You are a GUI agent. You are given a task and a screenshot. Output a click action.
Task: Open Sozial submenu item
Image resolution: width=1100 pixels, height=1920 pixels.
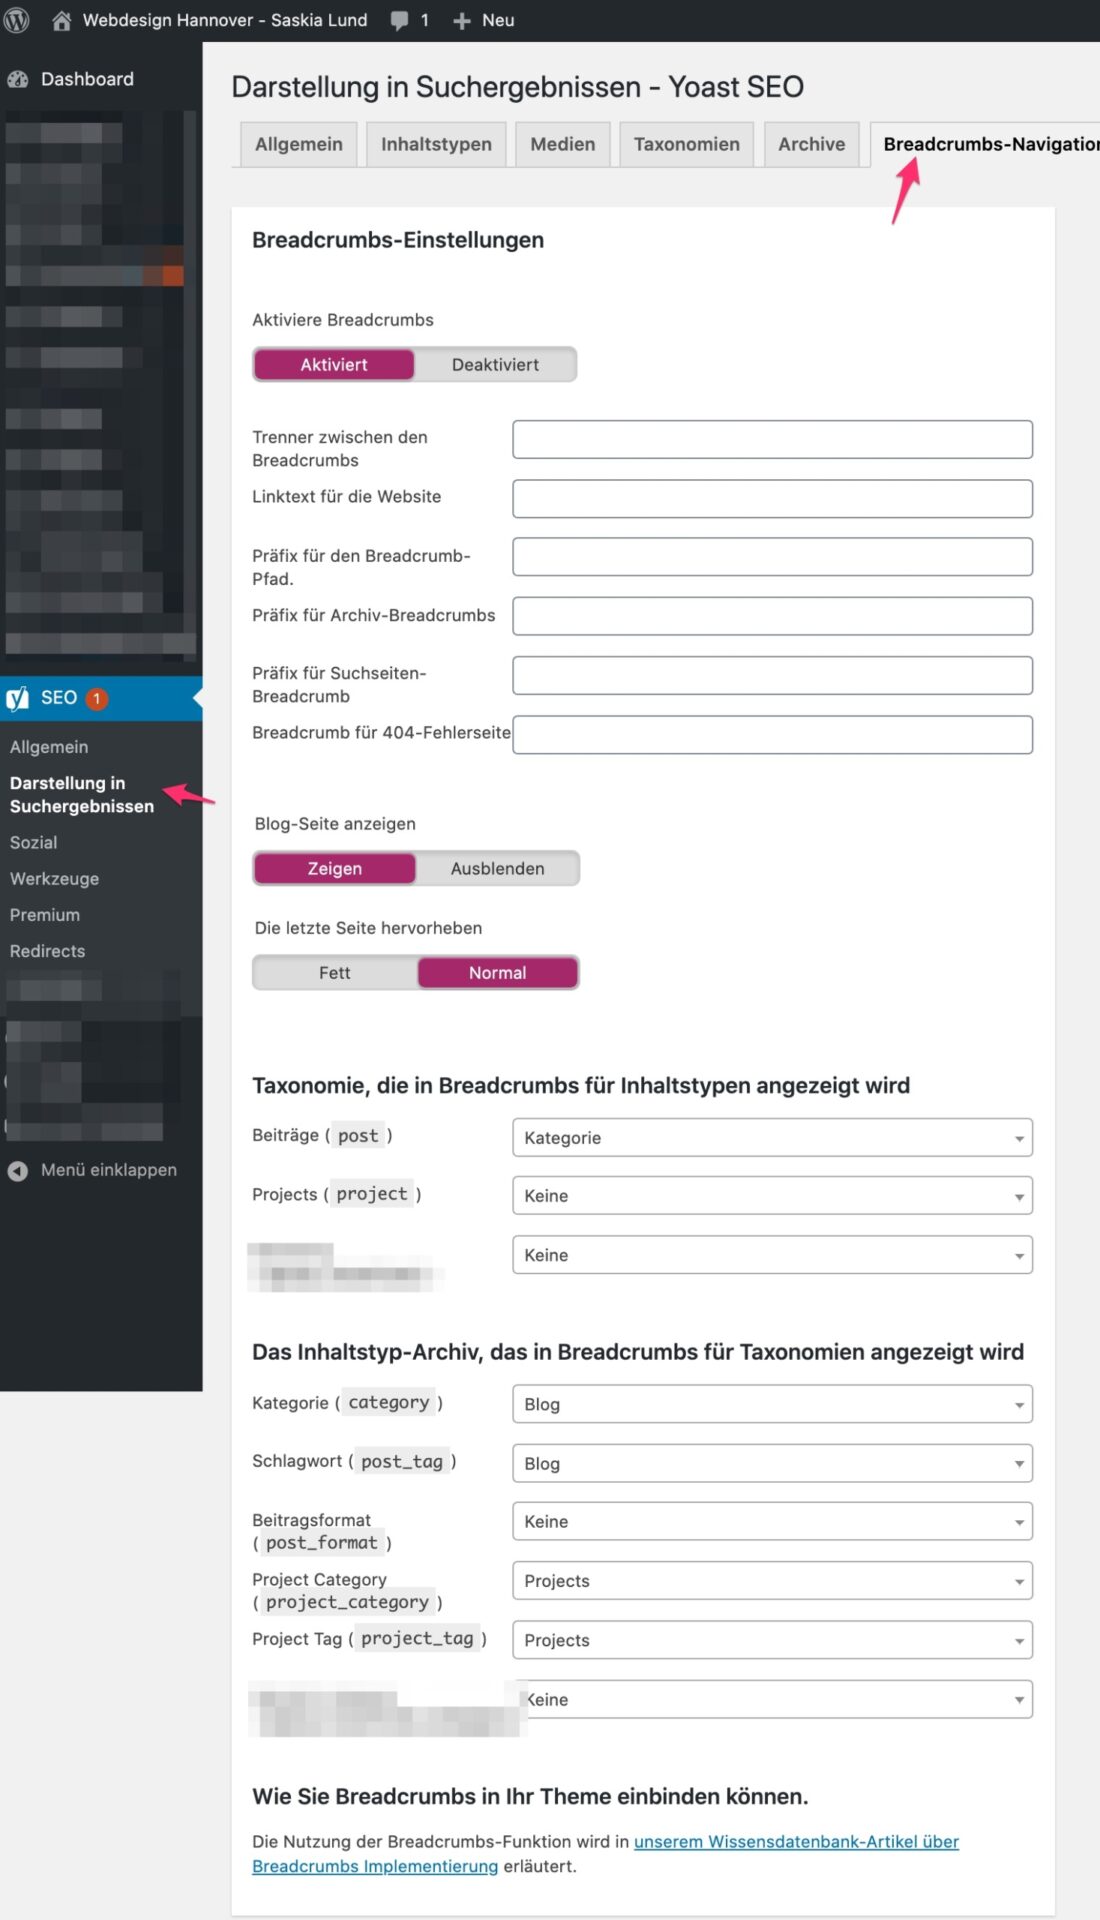[33, 843]
